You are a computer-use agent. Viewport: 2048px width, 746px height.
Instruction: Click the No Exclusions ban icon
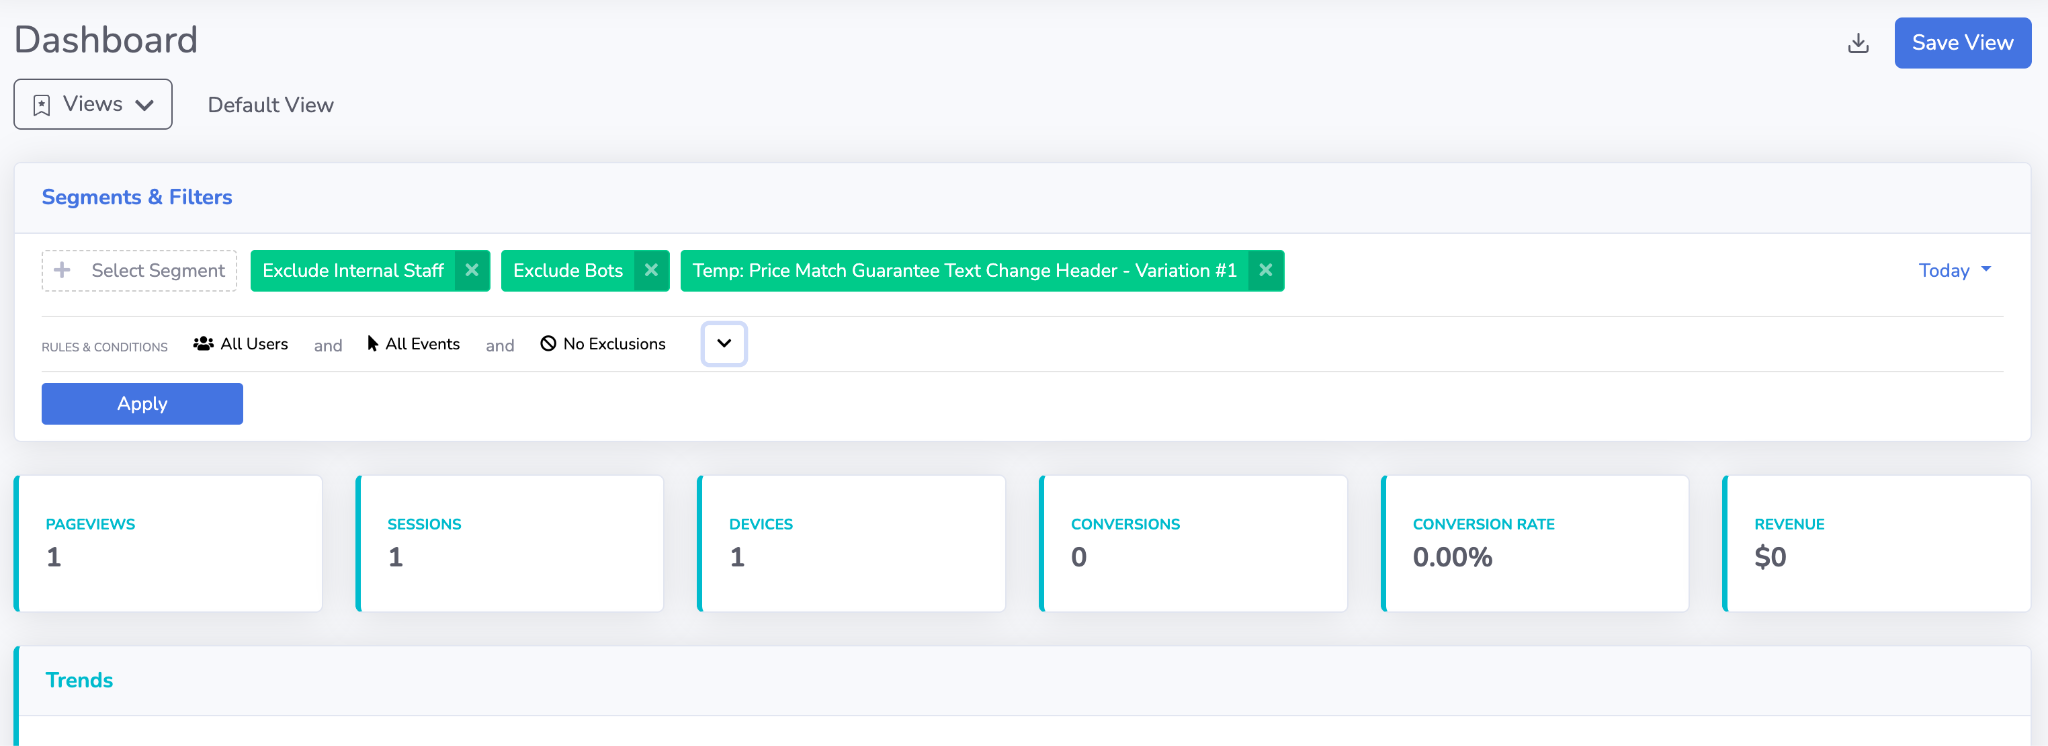[x=548, y=344]
